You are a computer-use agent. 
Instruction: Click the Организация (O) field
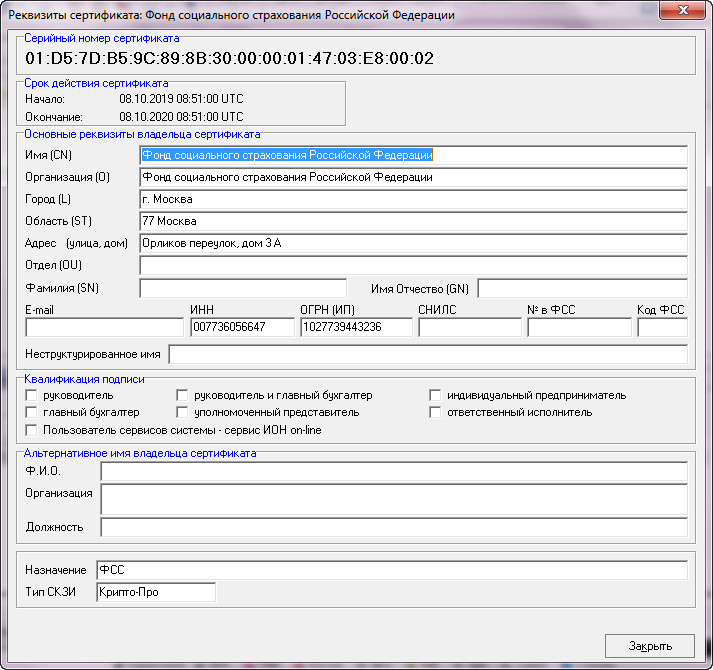tap(413, 177)
